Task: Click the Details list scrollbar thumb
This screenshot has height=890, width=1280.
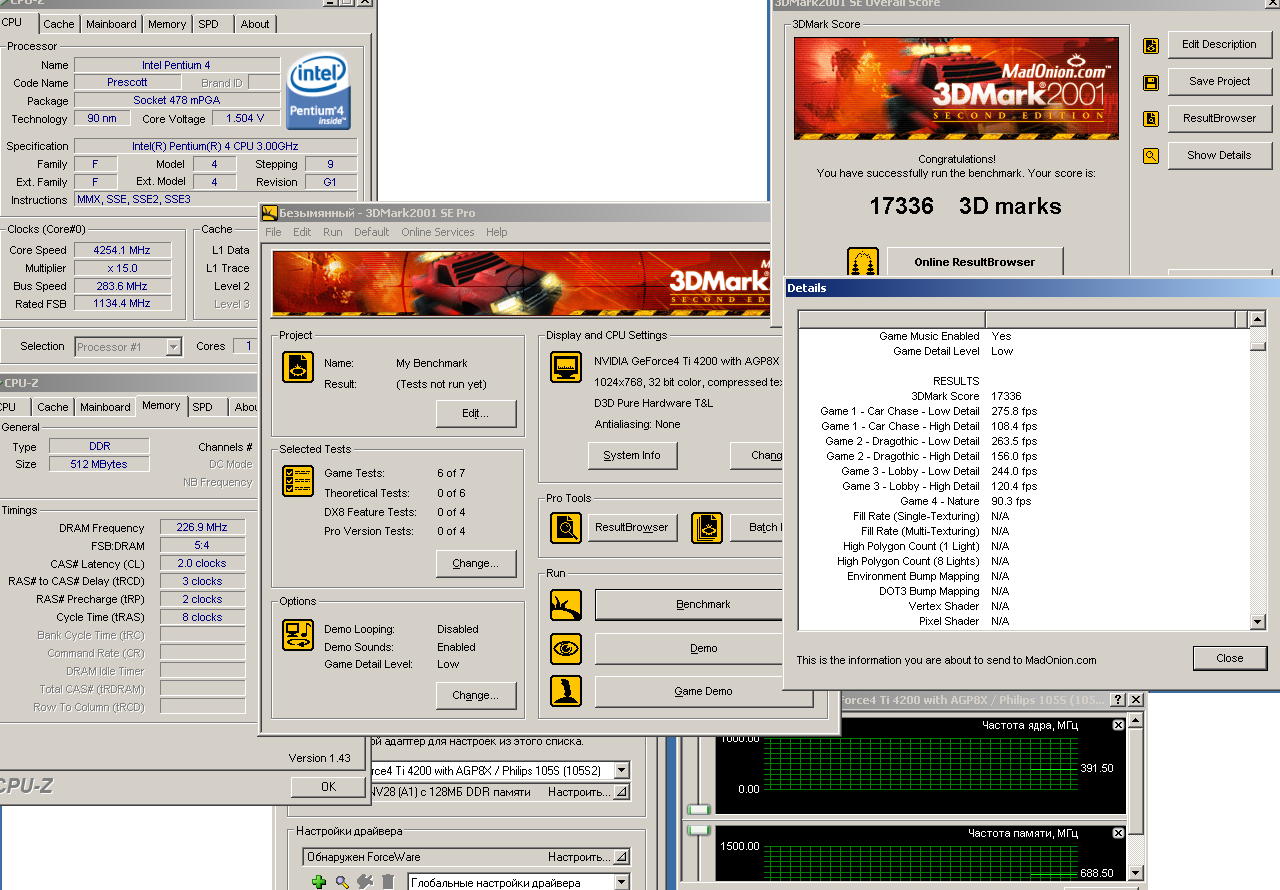Action: (1258, 346)
